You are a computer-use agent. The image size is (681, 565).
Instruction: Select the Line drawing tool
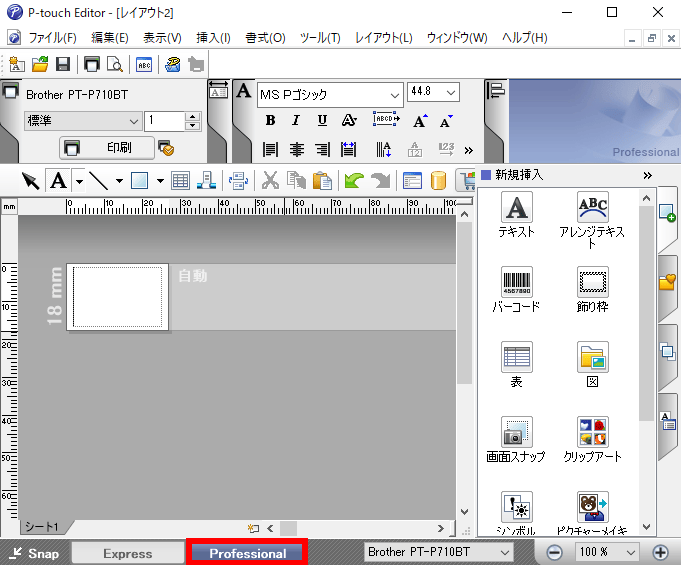tap(99, 181)
